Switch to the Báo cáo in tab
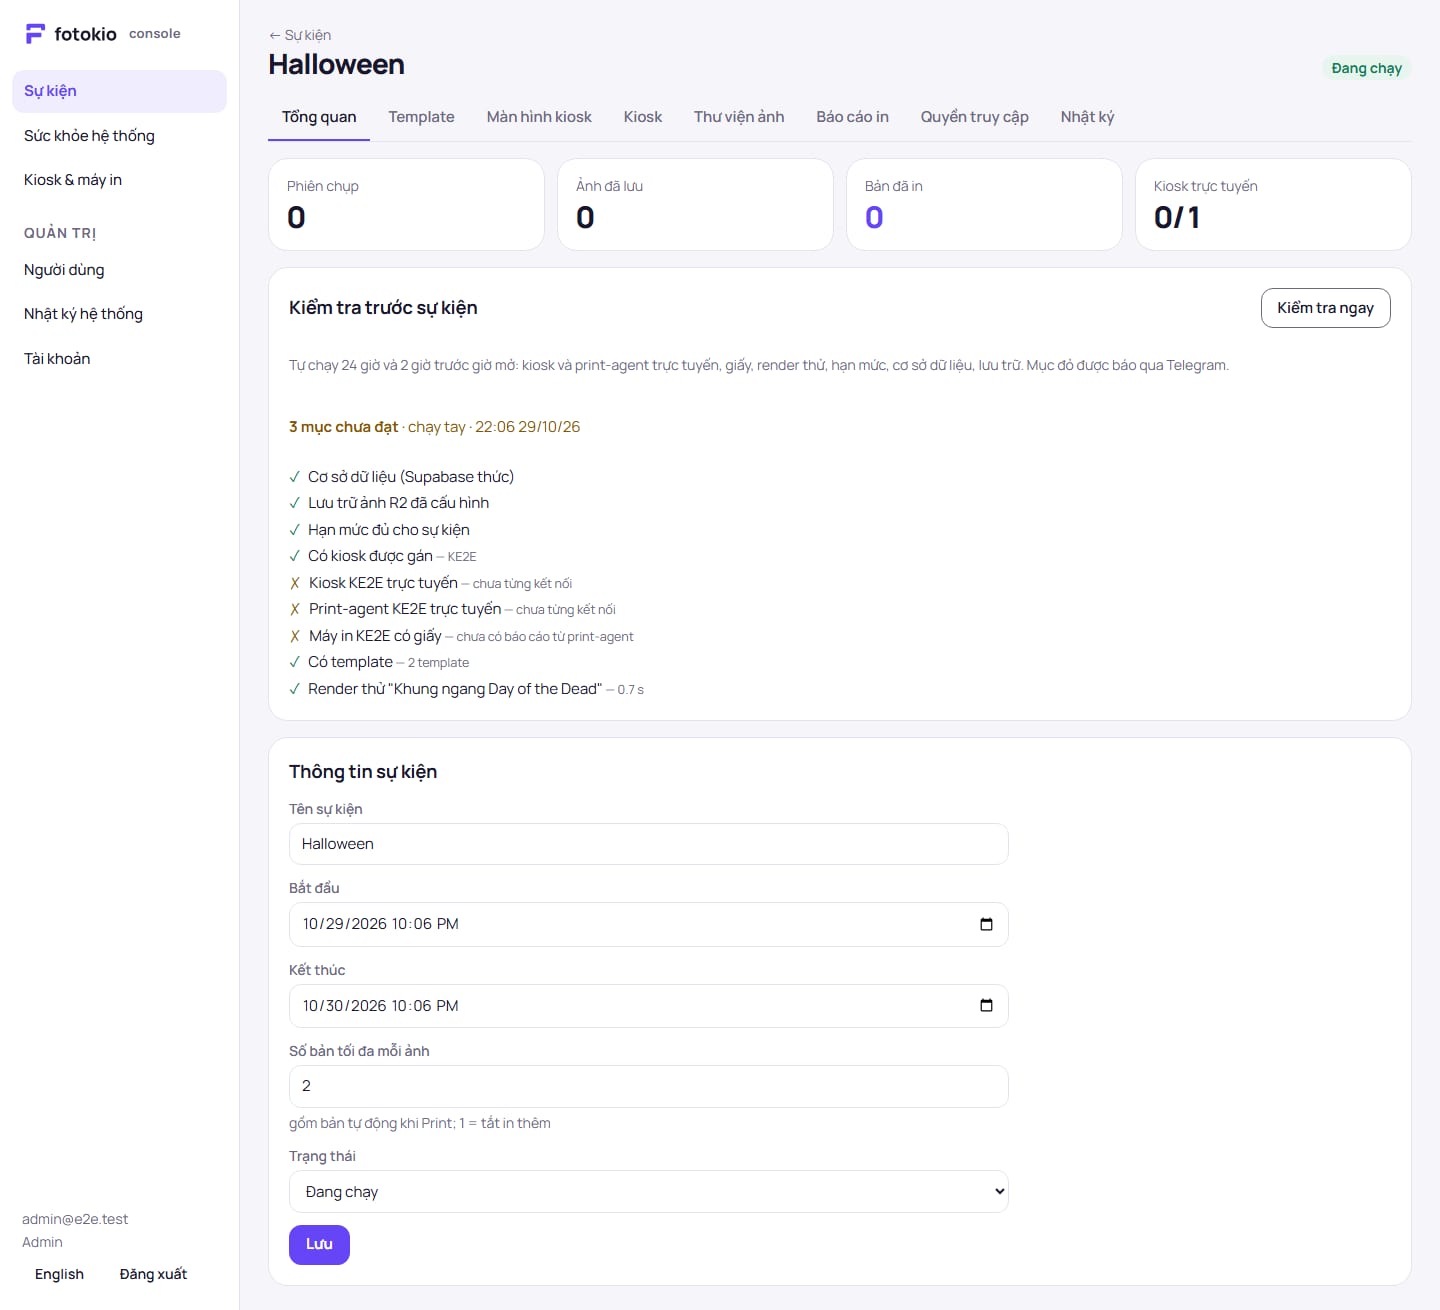 tap(852, 117)
